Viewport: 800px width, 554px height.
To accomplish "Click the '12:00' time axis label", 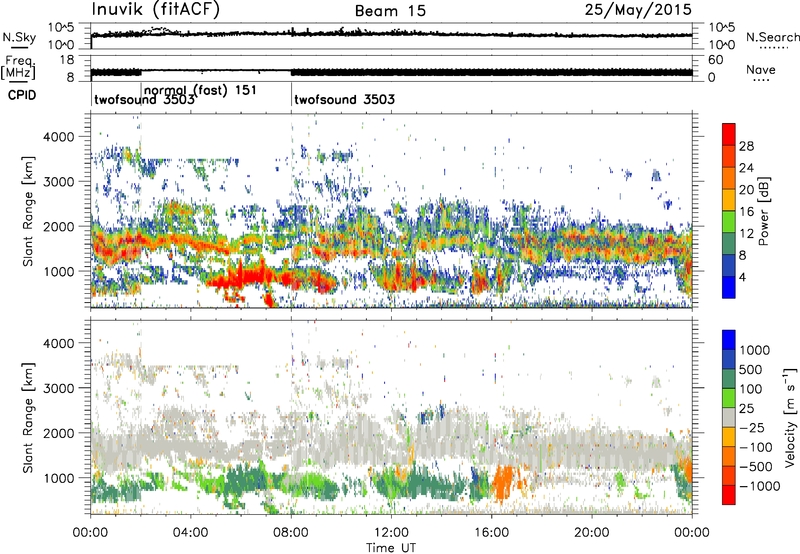I will 391,533.
